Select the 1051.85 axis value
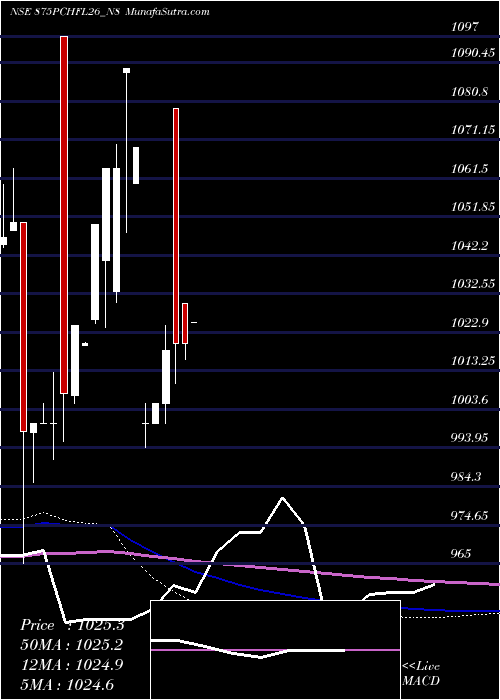 (473, 207)
